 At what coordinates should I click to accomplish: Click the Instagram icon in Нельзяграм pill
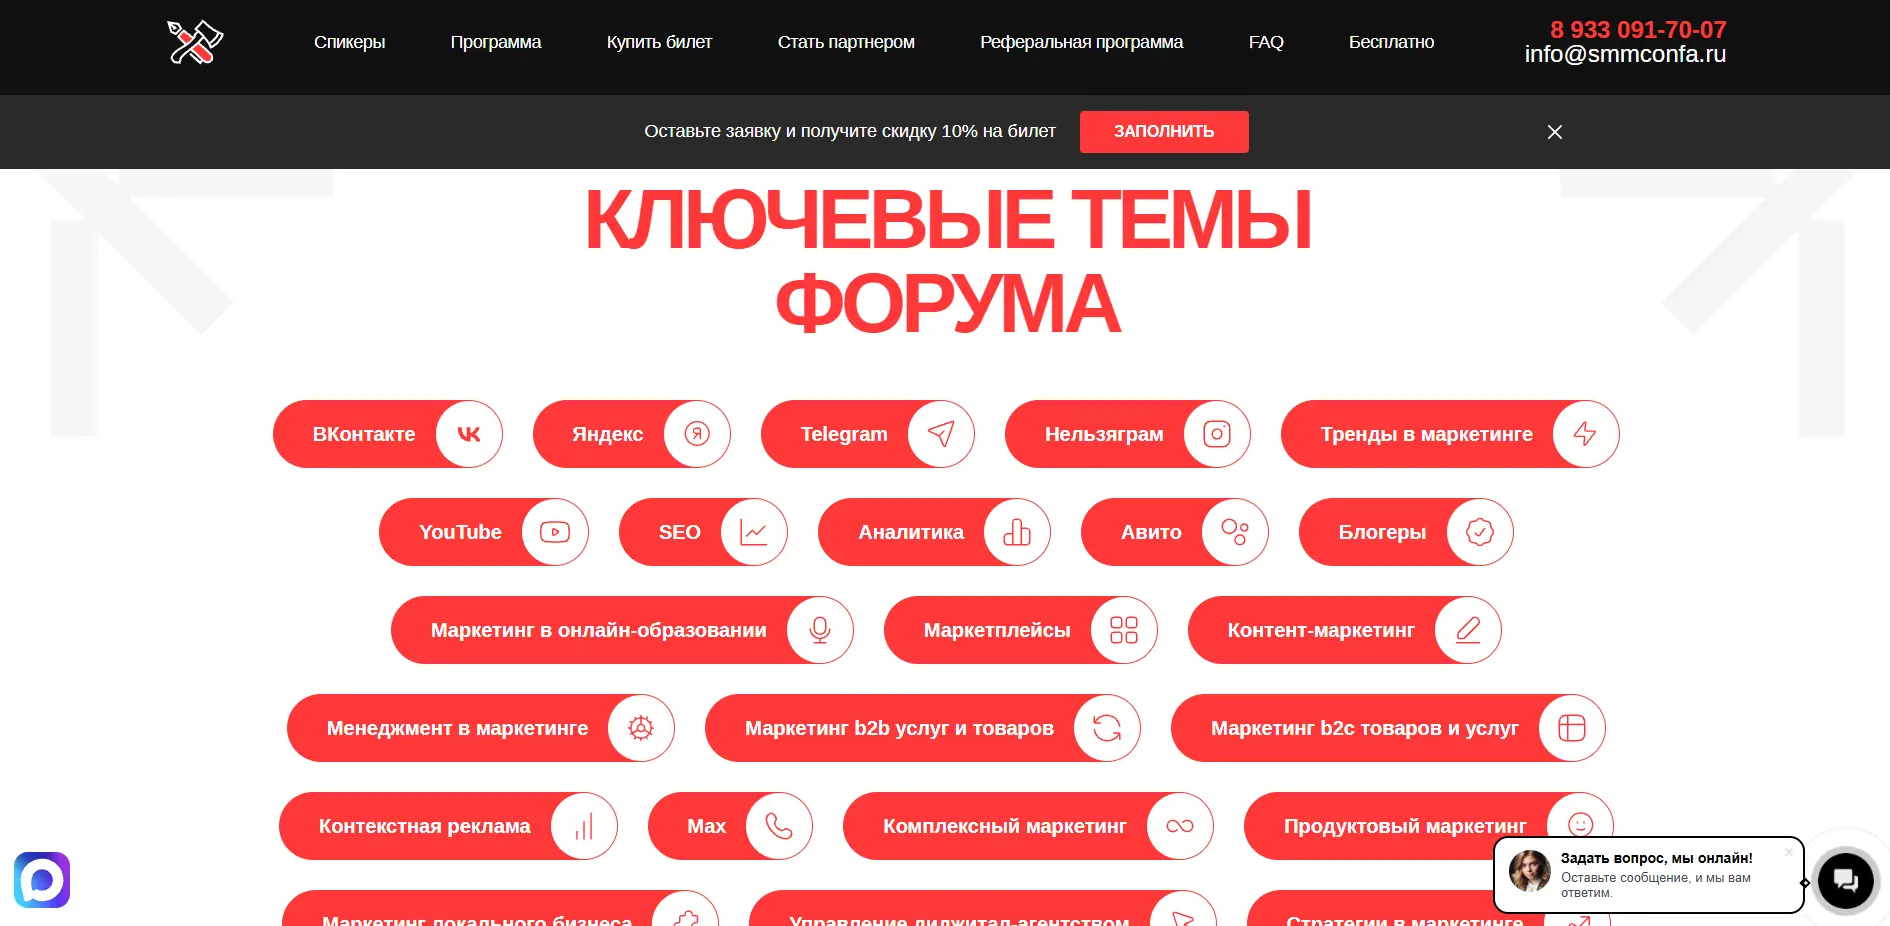[1217, 434]
